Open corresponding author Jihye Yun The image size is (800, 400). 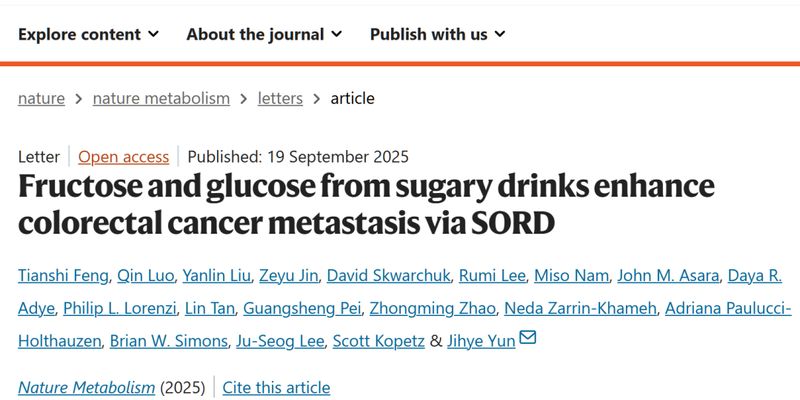[x=480, y=340]
